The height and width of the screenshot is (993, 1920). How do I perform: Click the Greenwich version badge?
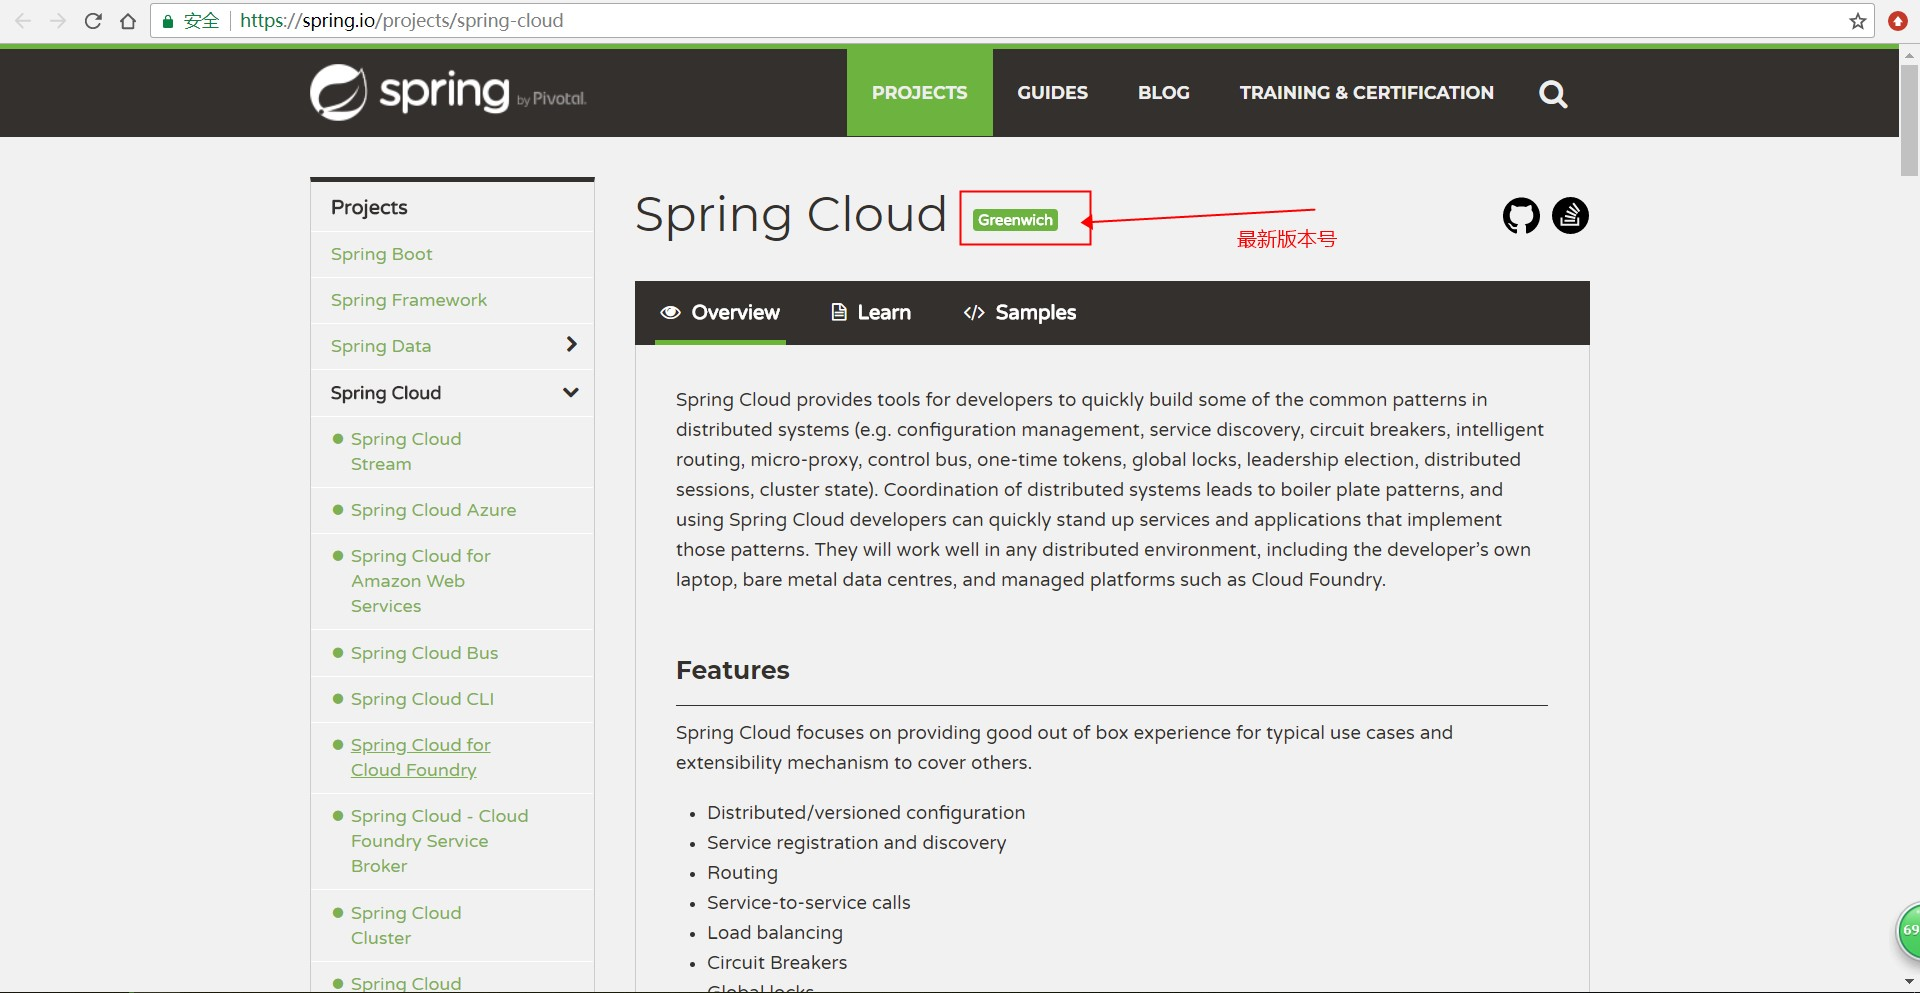pyautogui.click(x=1015, y=220)
